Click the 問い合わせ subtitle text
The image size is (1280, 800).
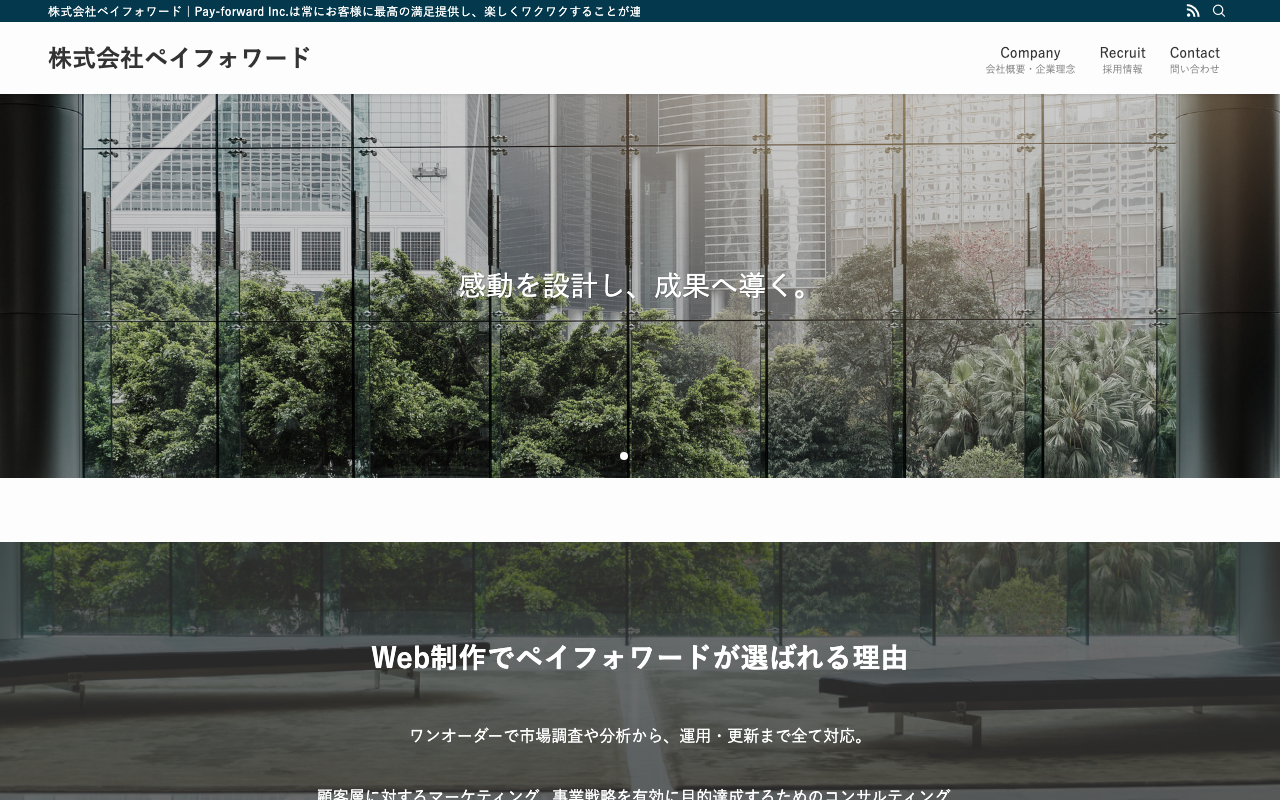pos(1195,69)
